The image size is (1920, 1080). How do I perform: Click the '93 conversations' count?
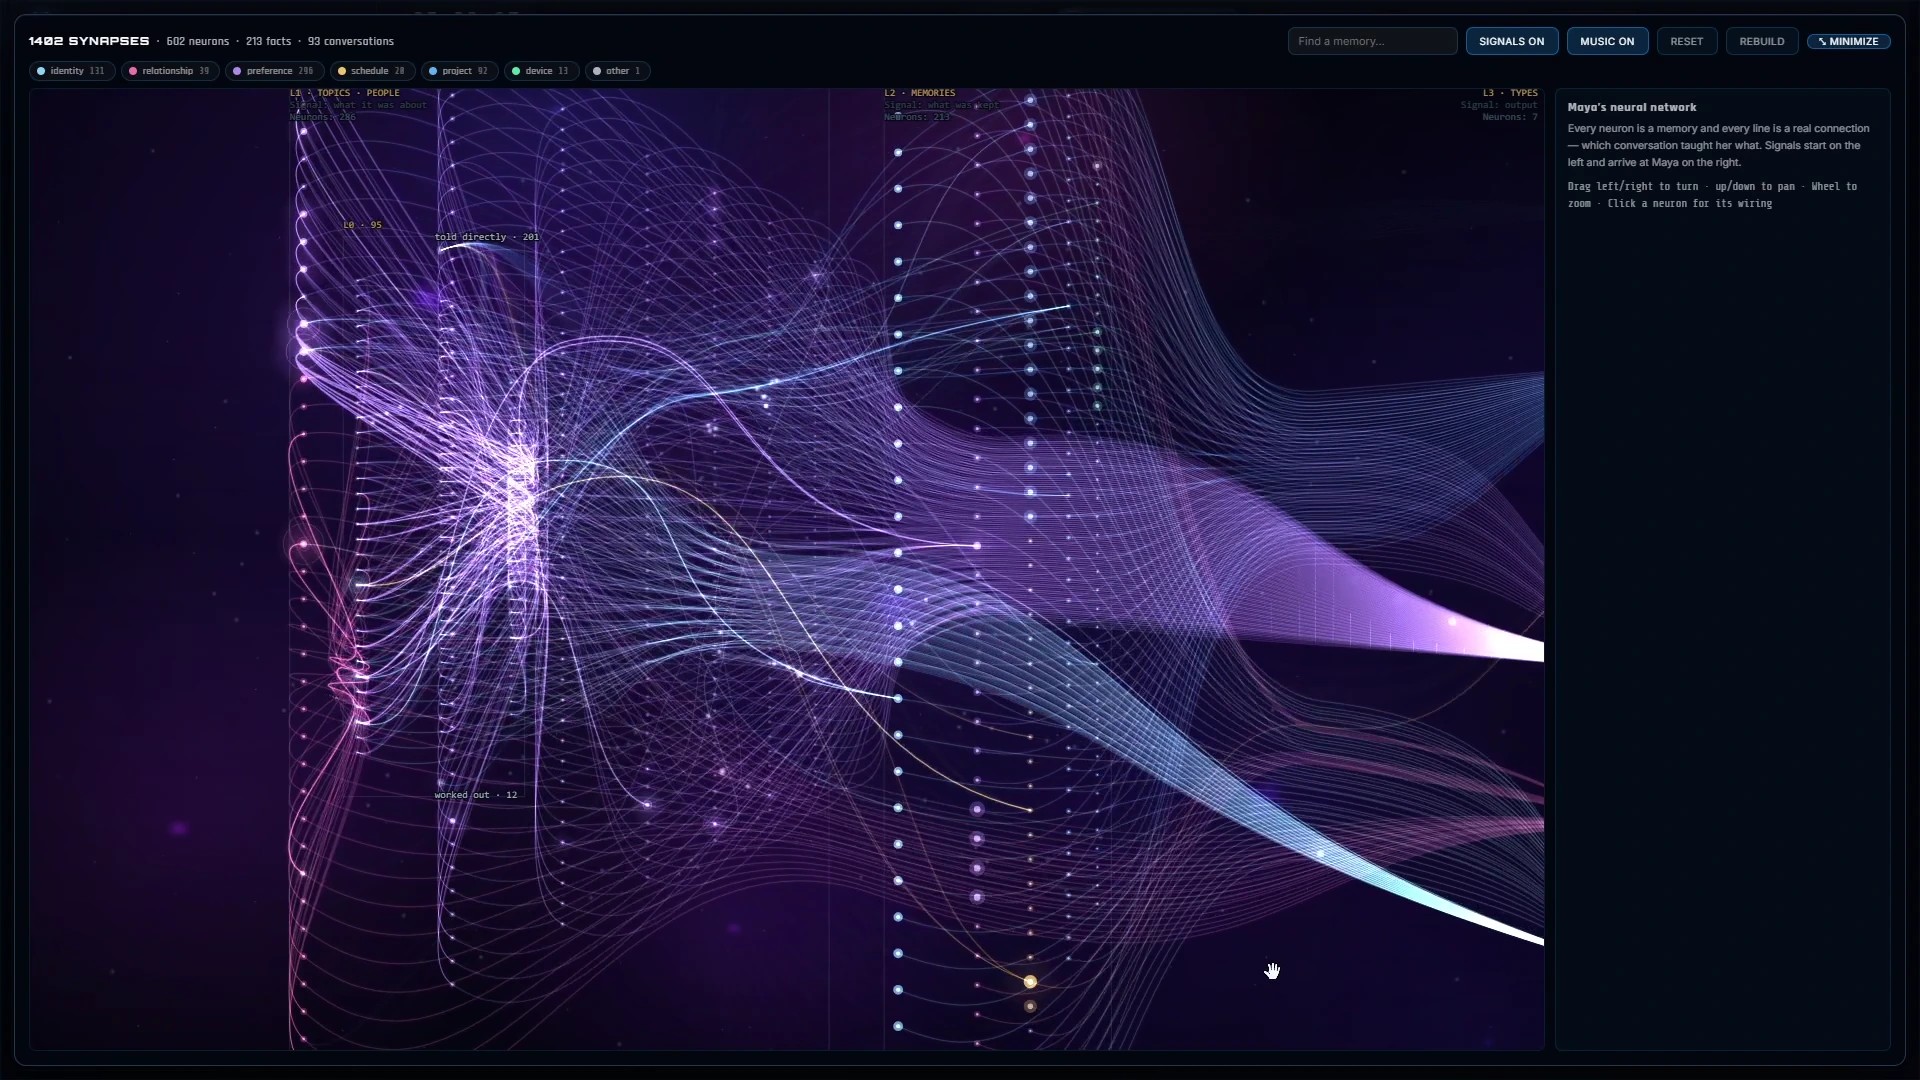351,41
